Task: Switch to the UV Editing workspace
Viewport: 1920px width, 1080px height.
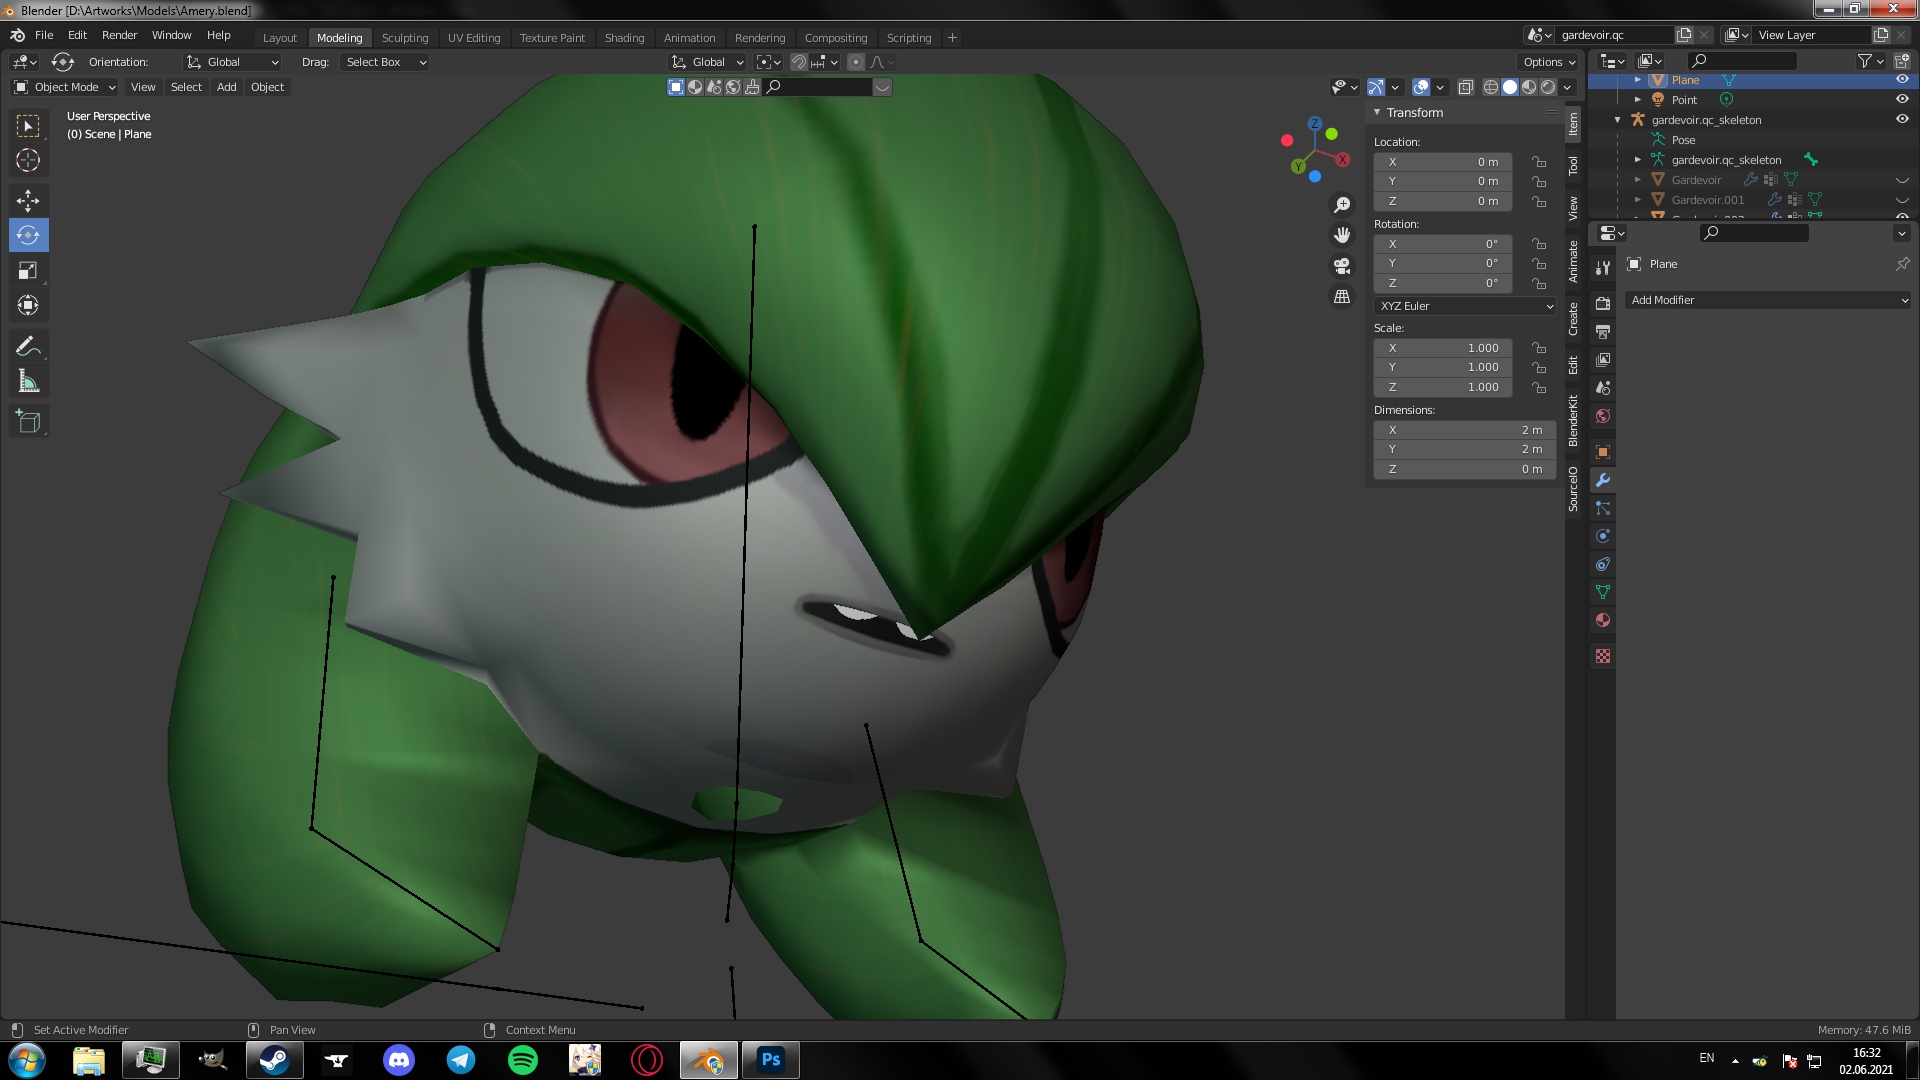Action: (x=474, y=38)
